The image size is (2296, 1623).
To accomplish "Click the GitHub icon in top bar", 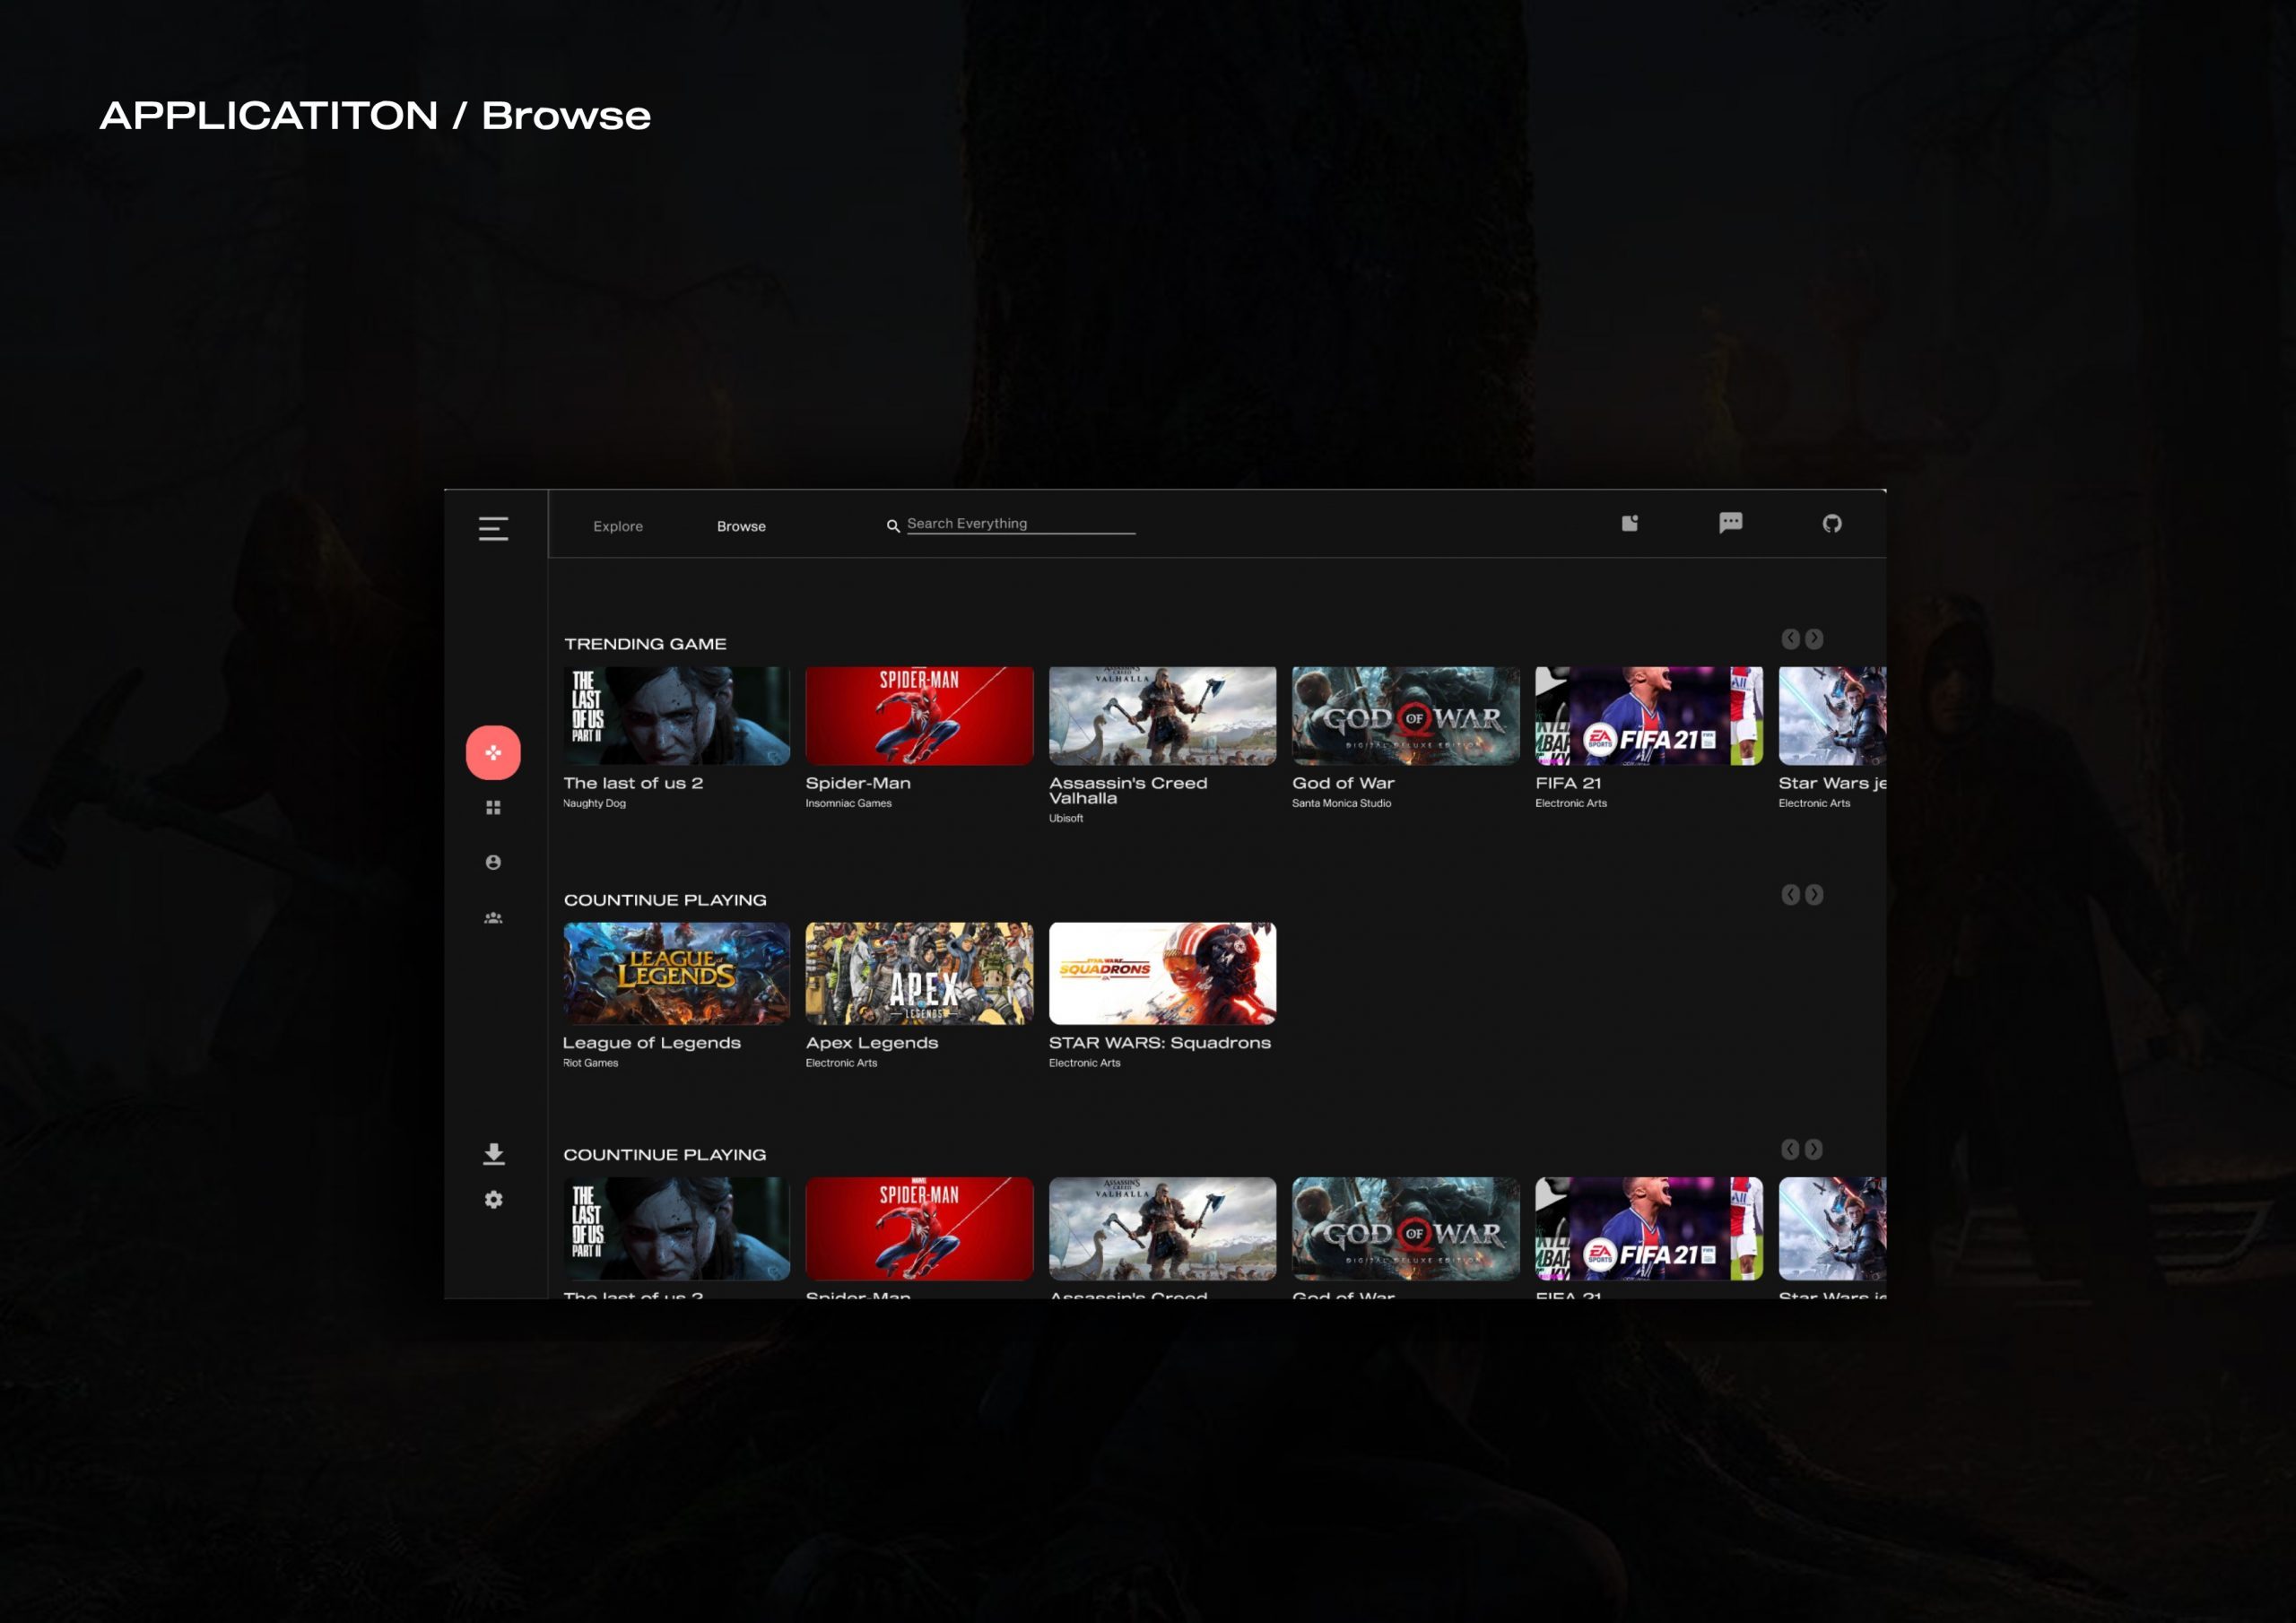I will coord(1832,523).
